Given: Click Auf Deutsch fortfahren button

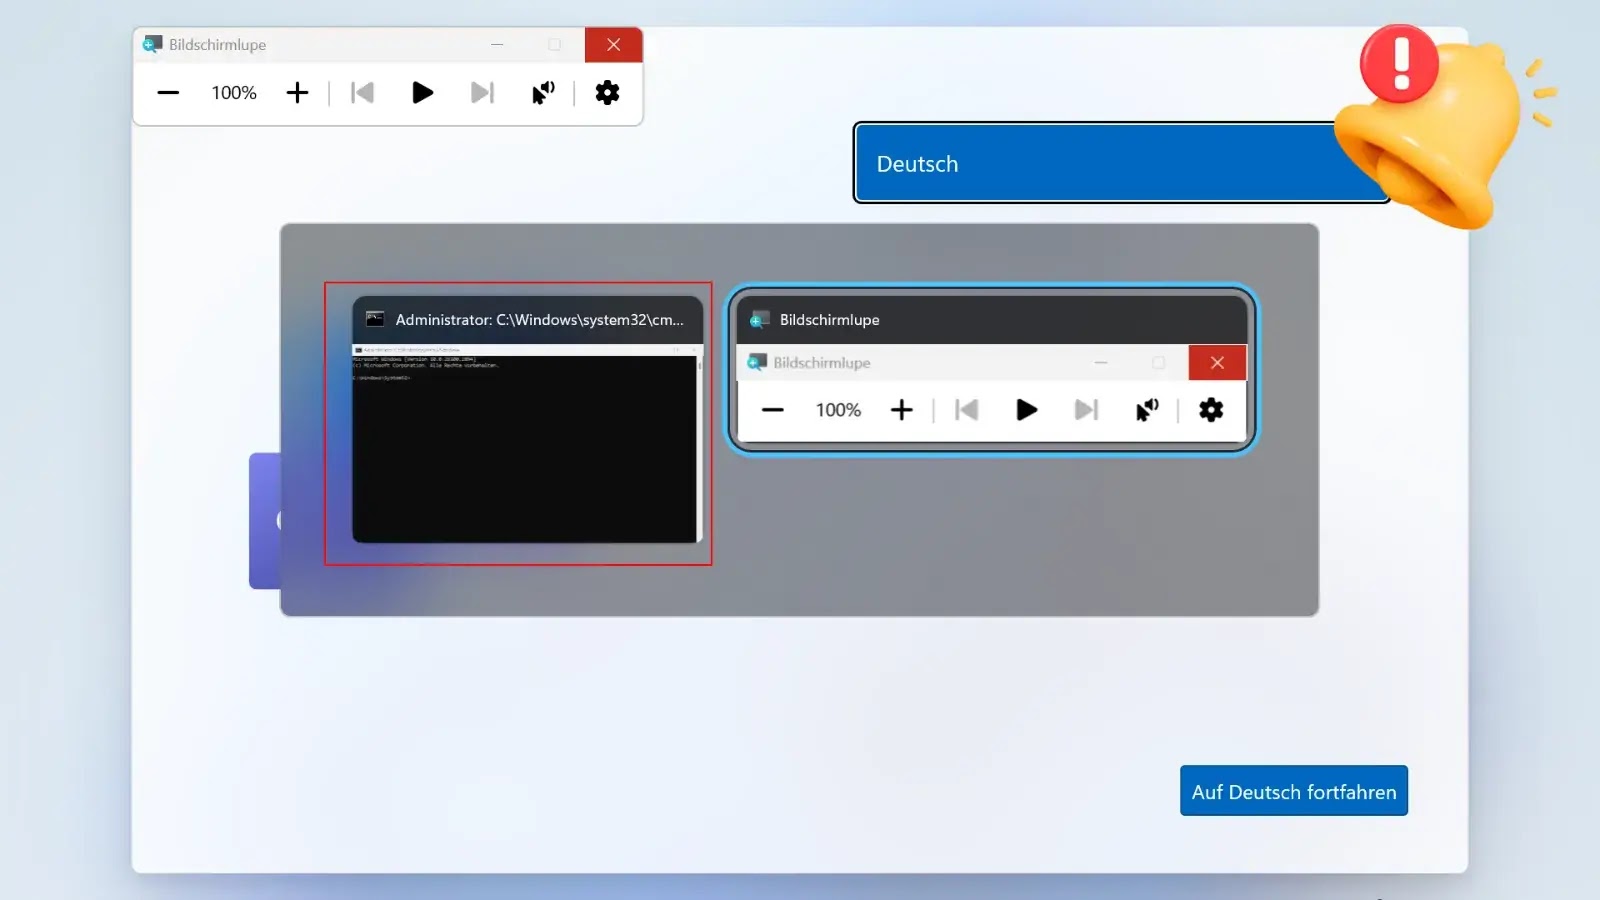Looking at the screenshot, I should click(1293, 791).
